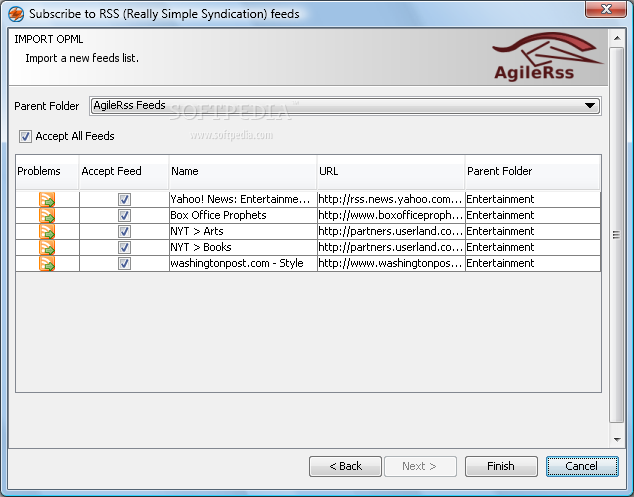Go to previous step with Back button
The image size is (634, 497).
(x=345, y=466)
